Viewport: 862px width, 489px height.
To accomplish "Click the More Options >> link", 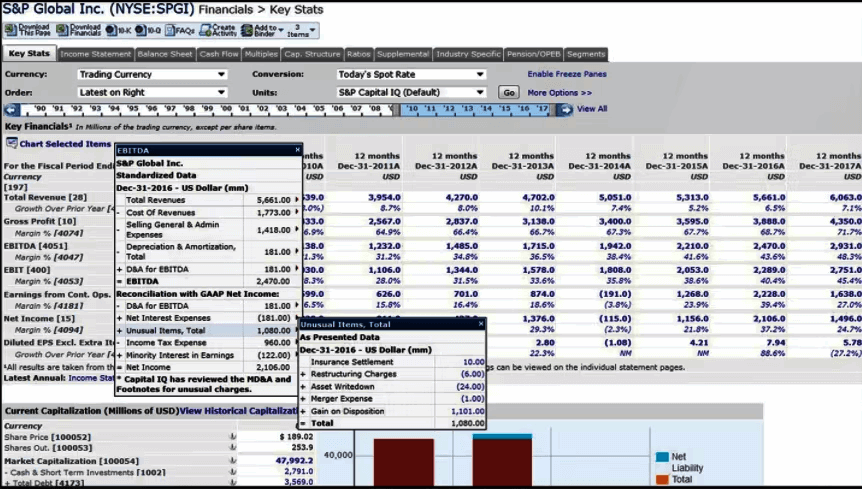I will (x=560, y=92).
